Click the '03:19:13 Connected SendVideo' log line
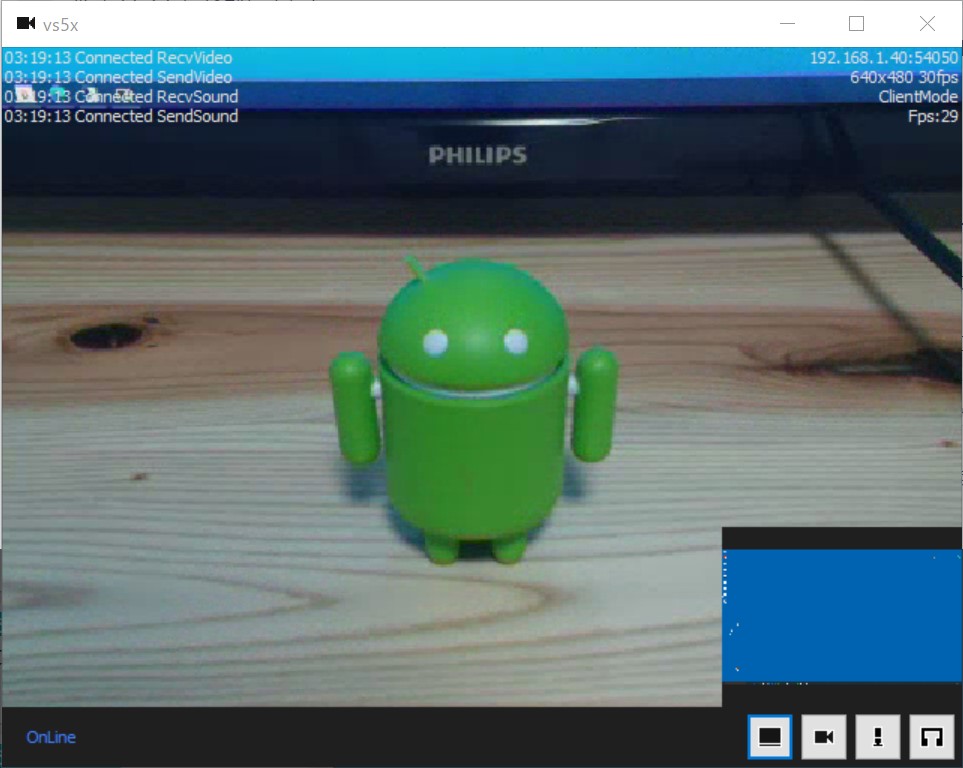 119,77
